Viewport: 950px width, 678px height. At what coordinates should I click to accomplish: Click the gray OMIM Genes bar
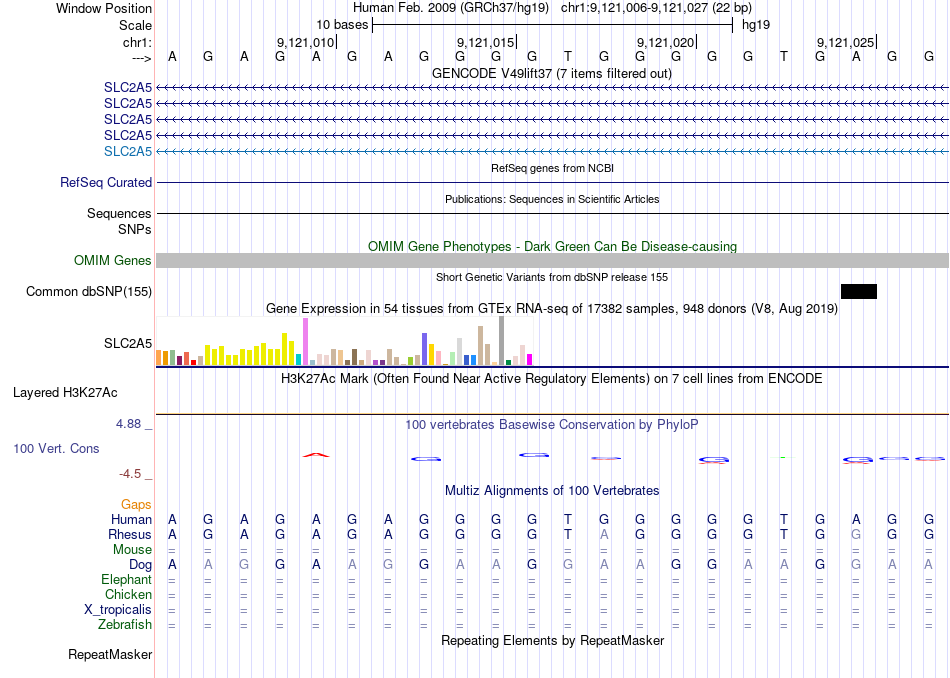[x=552, y=261]
